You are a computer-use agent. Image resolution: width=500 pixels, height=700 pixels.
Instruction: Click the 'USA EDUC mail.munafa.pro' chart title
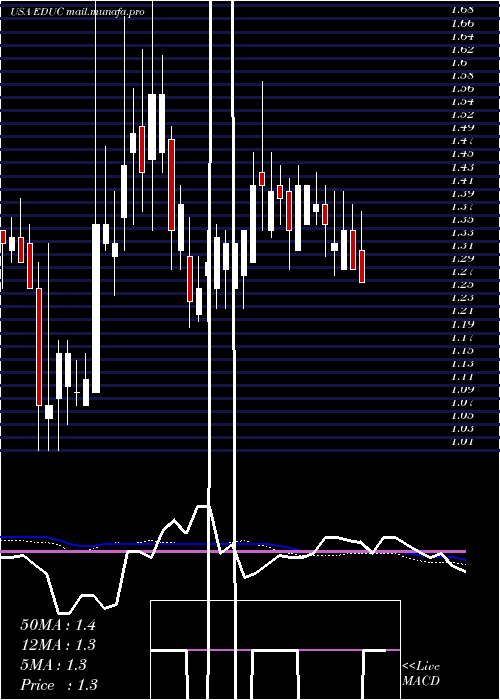tap(78, 12)
